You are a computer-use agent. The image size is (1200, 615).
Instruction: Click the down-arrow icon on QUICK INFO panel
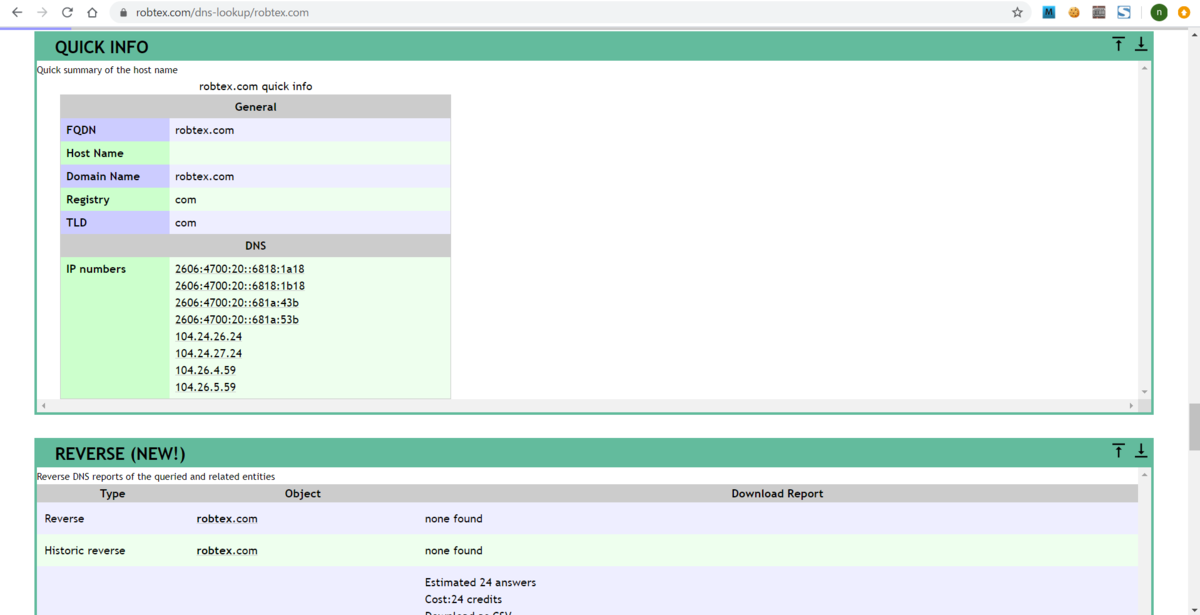coord(1141,44)
